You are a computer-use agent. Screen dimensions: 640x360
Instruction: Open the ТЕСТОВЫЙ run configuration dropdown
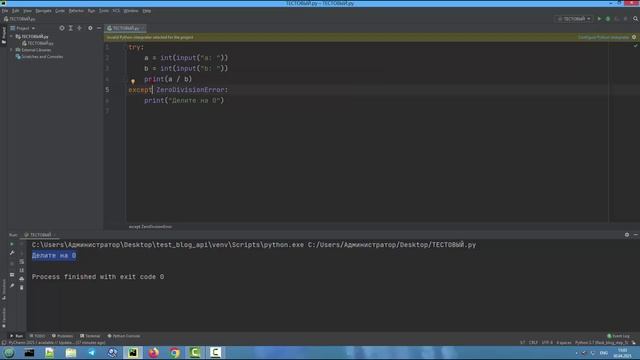click(x=574, y=19)
